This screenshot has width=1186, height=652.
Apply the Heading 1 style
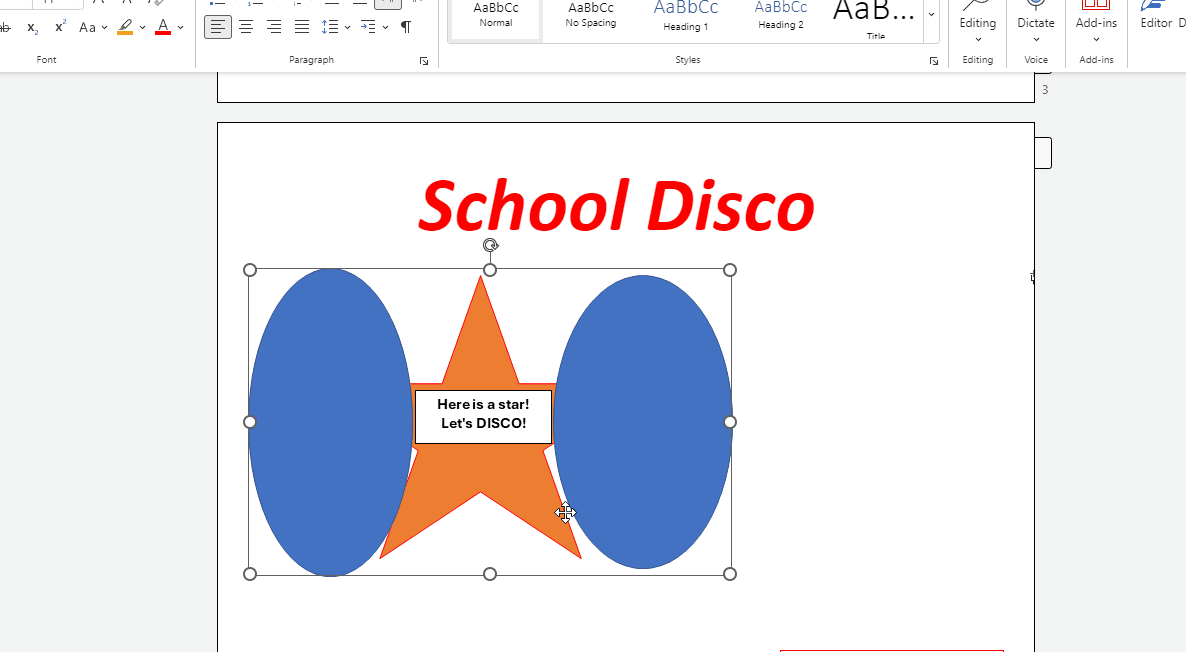pos(686,17)
